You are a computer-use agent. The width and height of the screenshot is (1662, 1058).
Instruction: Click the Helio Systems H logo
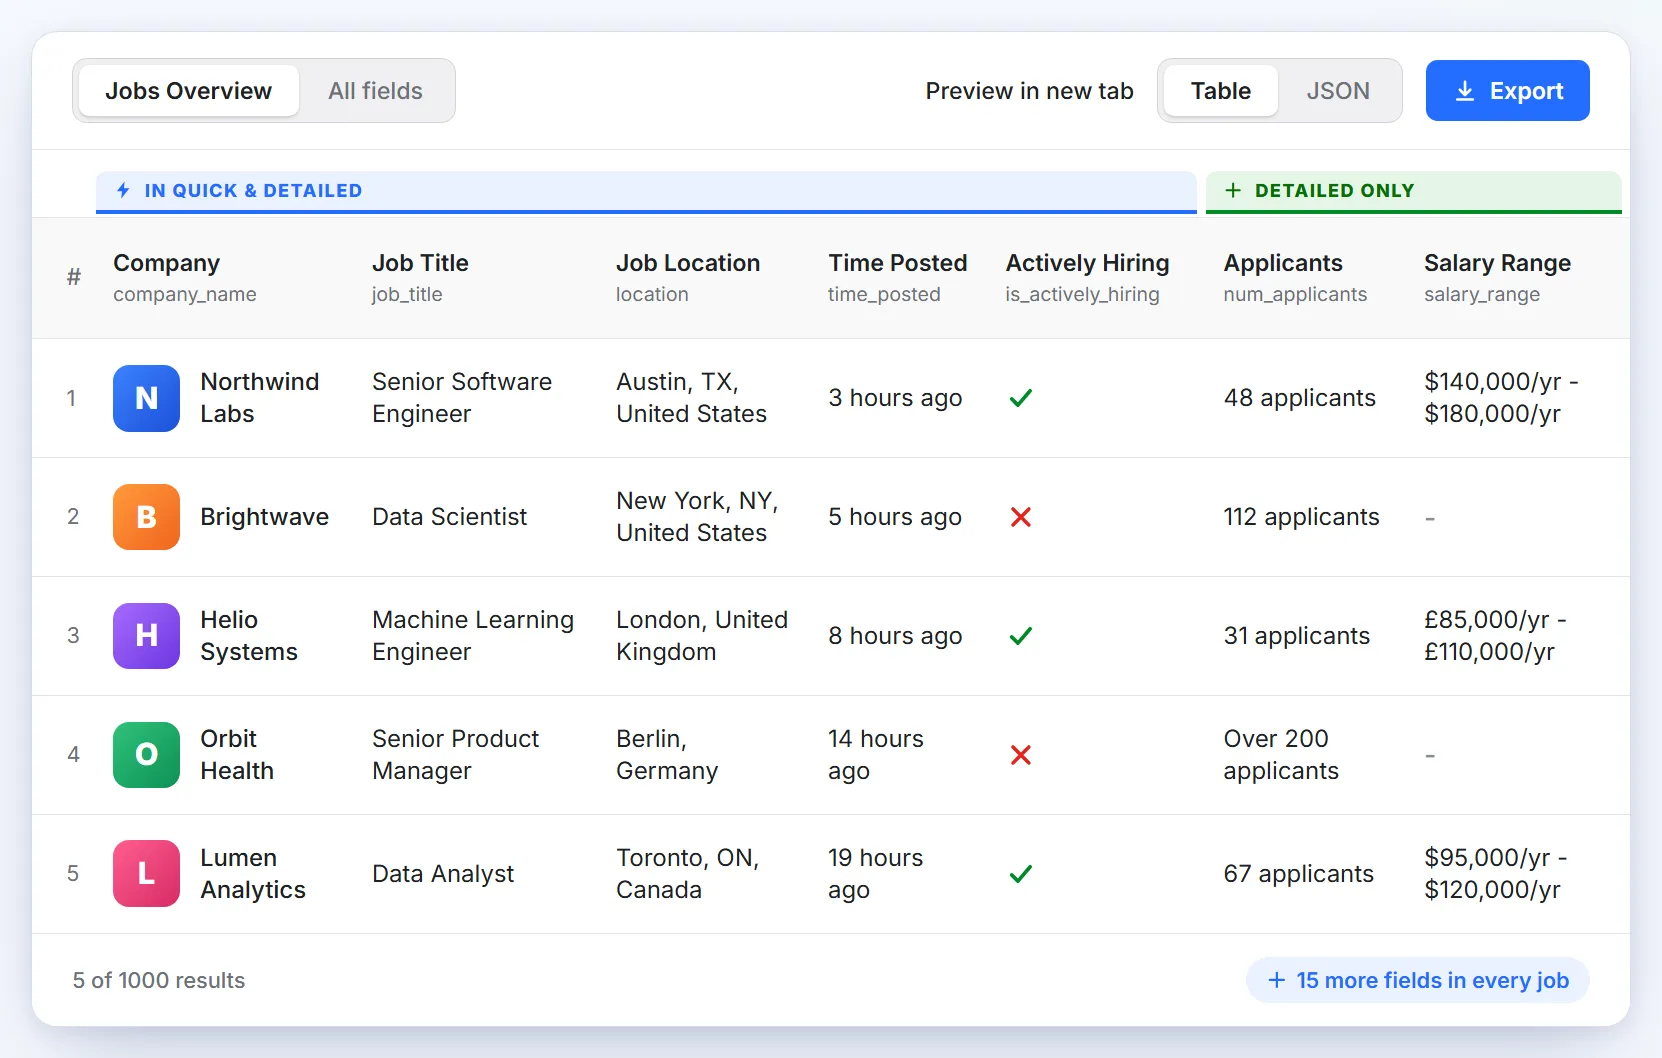[x=146, y=636]
